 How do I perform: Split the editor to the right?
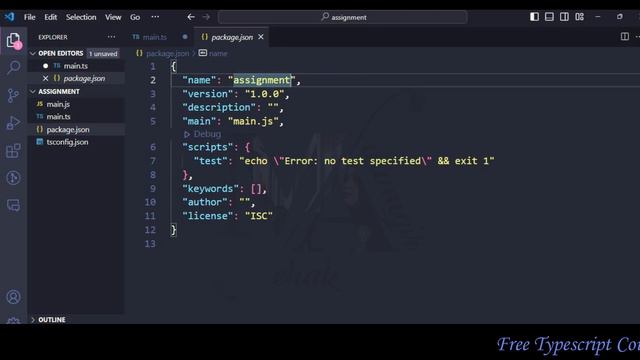[x=625, y=37]
